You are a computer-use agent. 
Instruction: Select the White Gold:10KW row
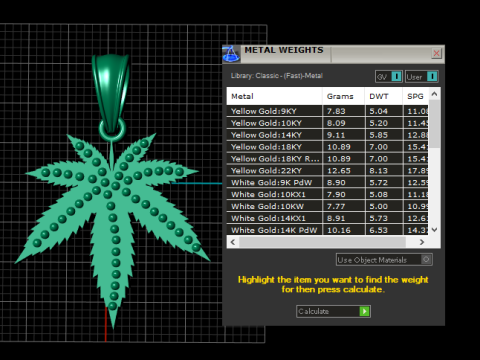[x=327, y=206]
